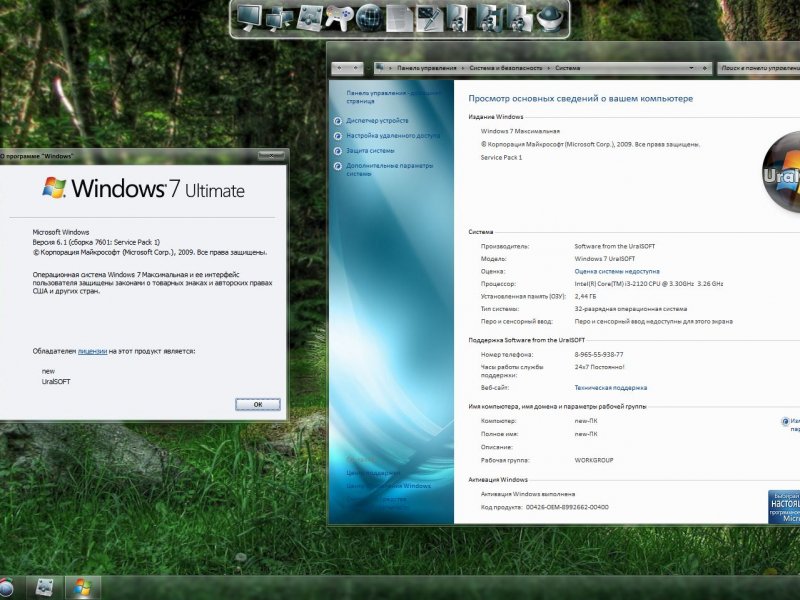Open the third user folder icon in dock

[x=519, y=19]
